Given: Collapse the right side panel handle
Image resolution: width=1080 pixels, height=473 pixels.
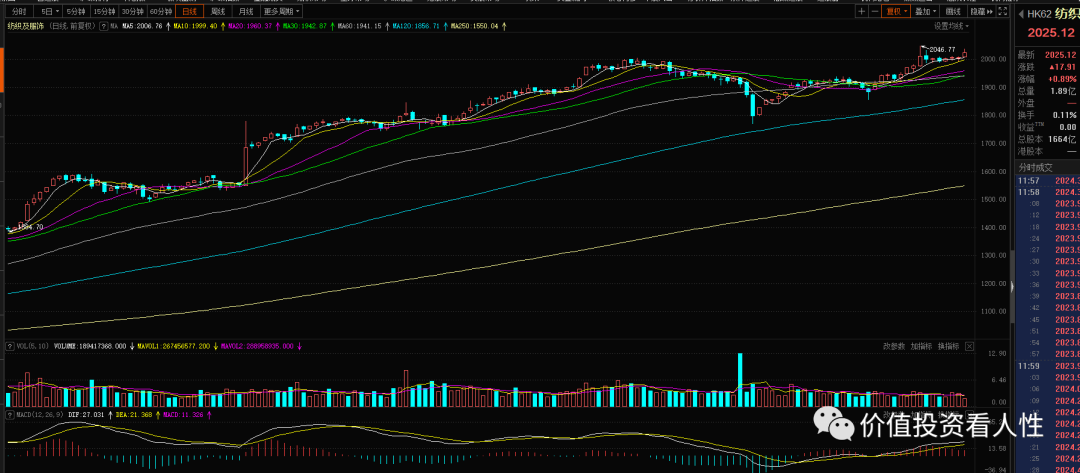Looking at the screenshot, I should click(x=1012, y=286).
